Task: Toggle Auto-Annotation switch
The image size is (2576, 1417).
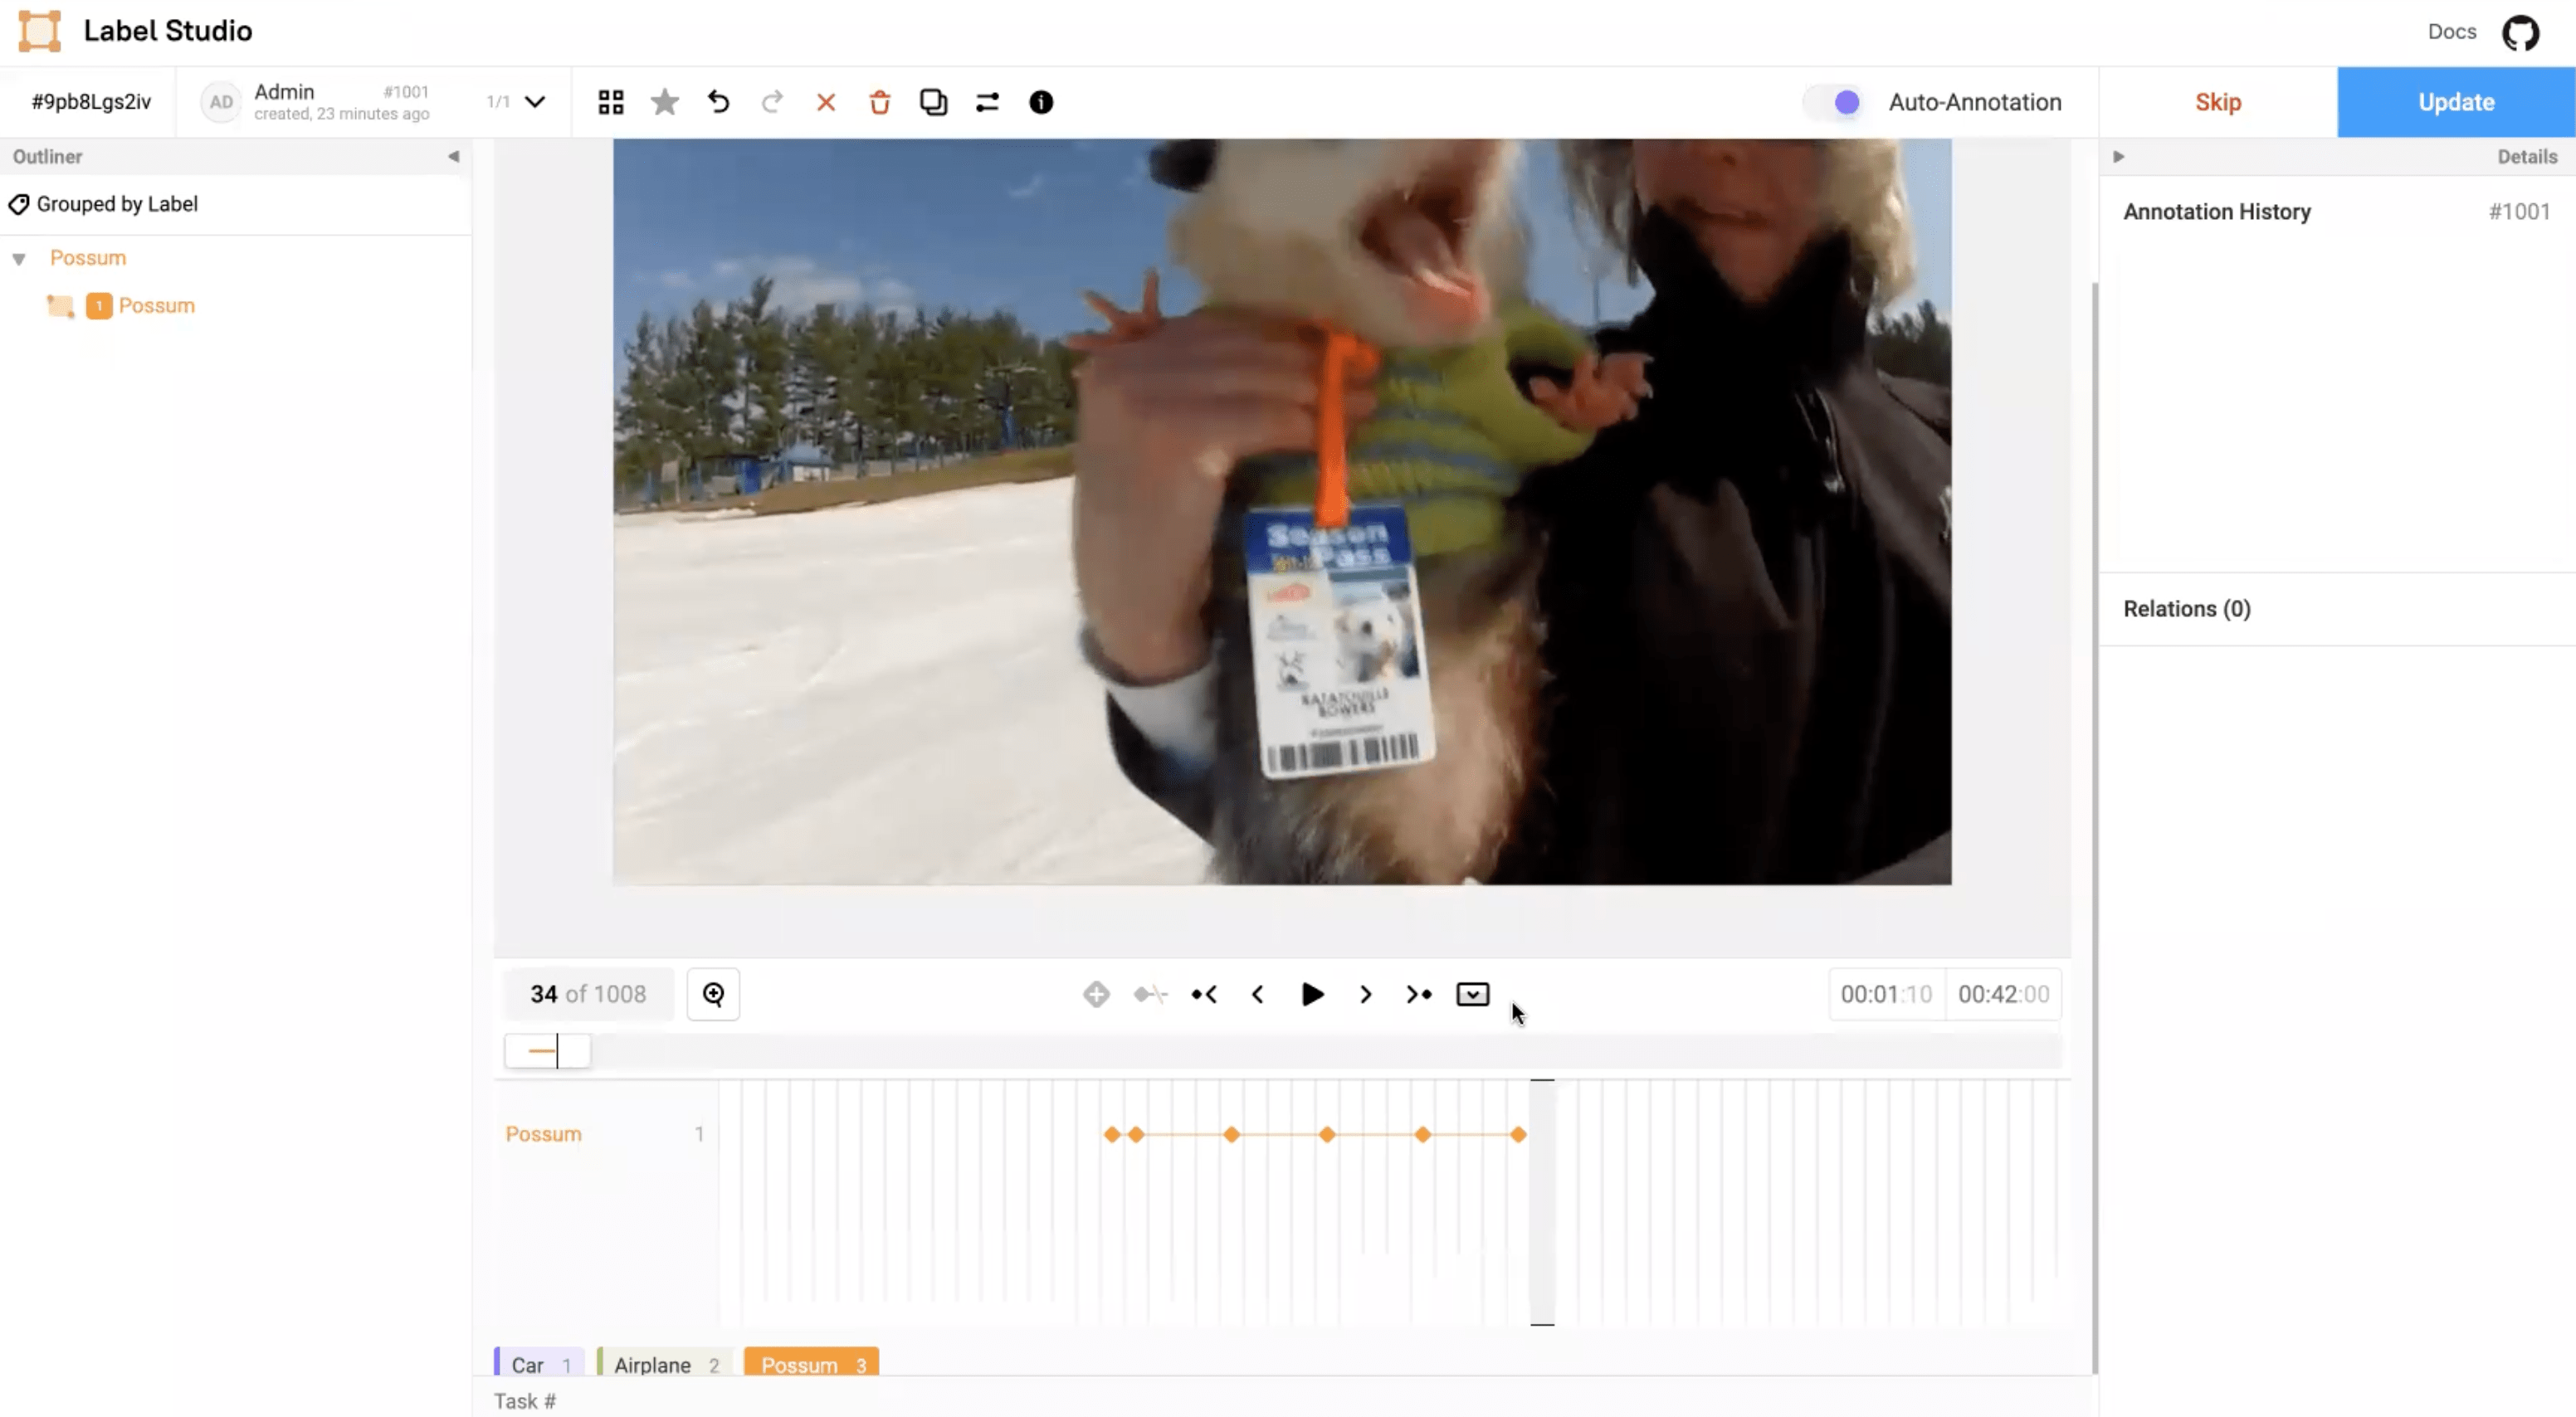Action: tap(1836, 102)
